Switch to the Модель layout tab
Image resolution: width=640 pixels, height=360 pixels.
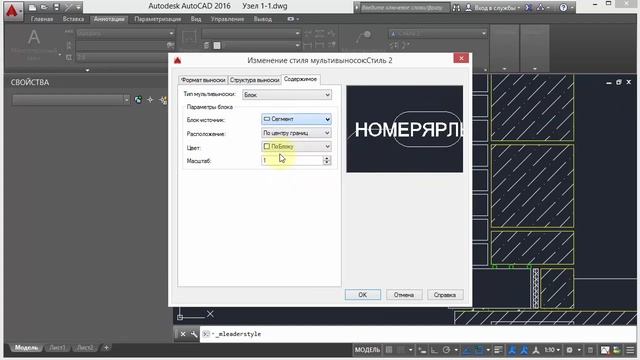point(26,348)
